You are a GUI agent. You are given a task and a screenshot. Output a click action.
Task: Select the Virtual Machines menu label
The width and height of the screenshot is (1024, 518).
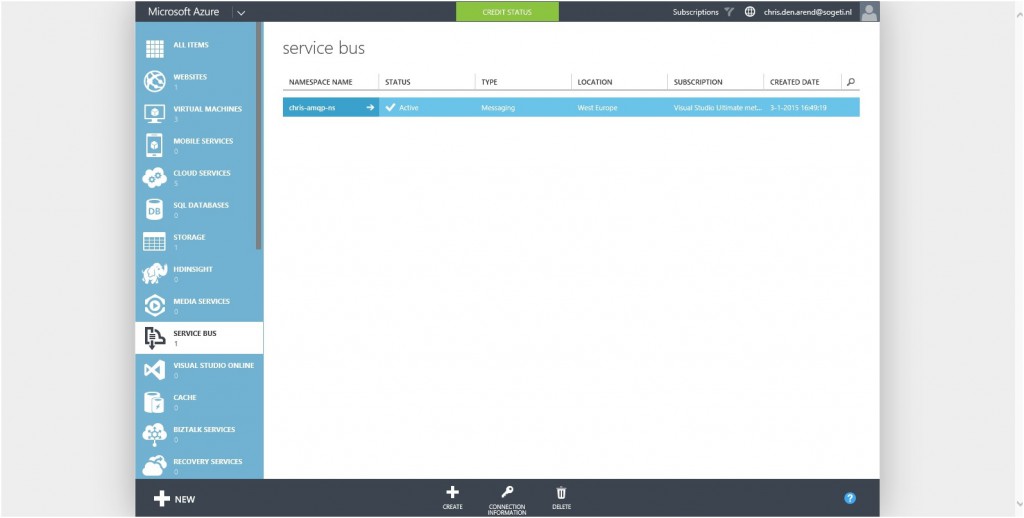pyautogui.click(x=208, y=109)
